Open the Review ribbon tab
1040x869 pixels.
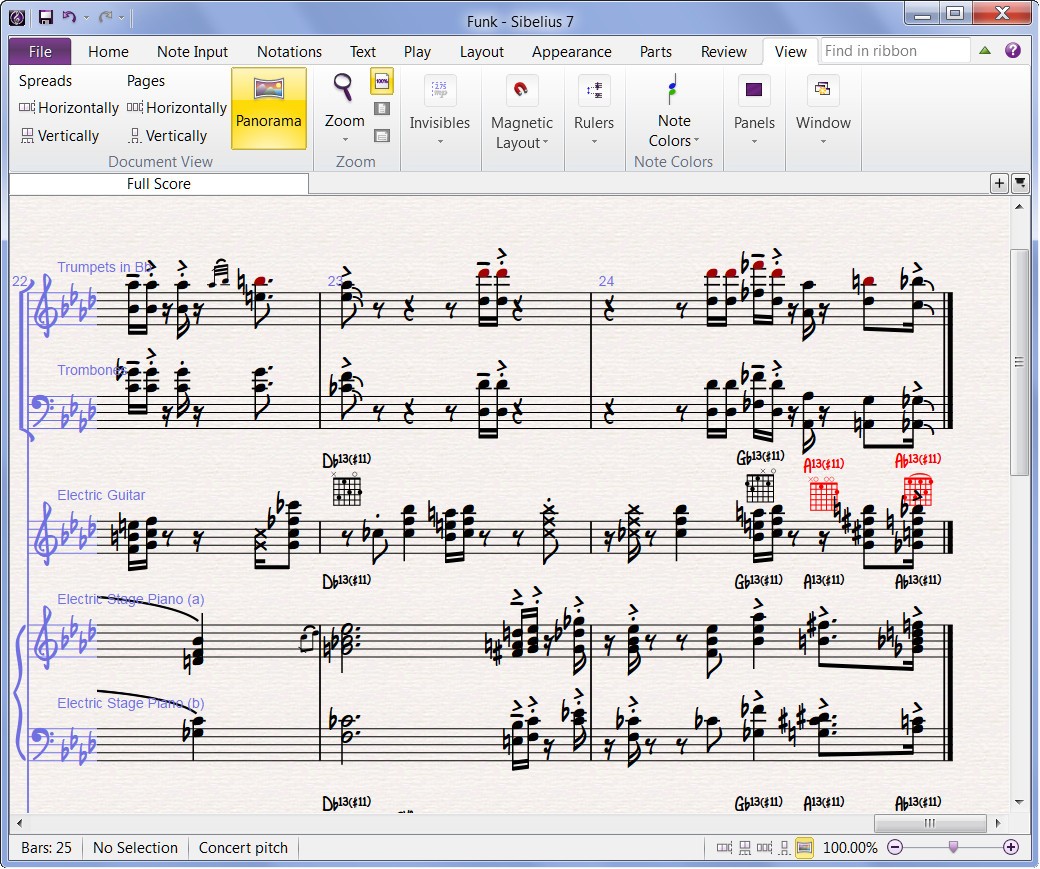[x=724, y=52]
